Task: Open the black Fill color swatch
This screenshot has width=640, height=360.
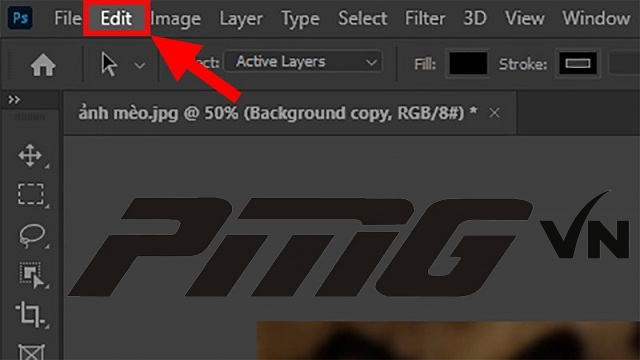Action: pyautogui.click(x=468, y=64)
